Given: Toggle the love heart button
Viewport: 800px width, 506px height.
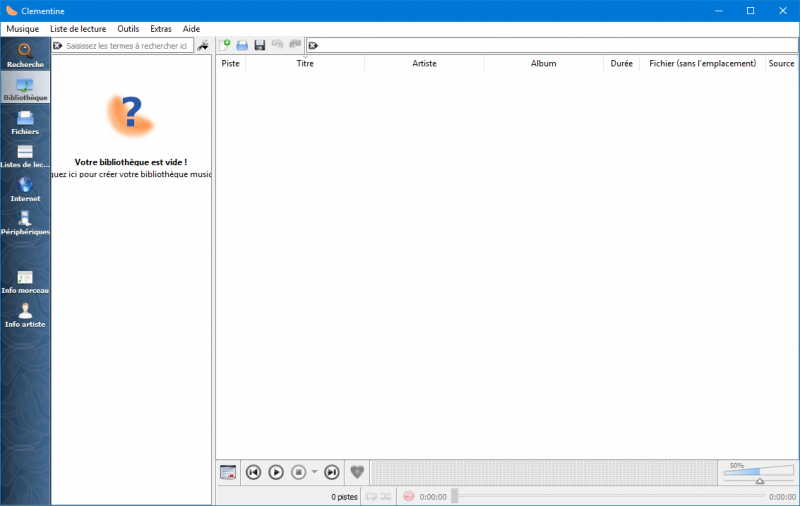Looking at the screenshot, I should tap(357, 472).
